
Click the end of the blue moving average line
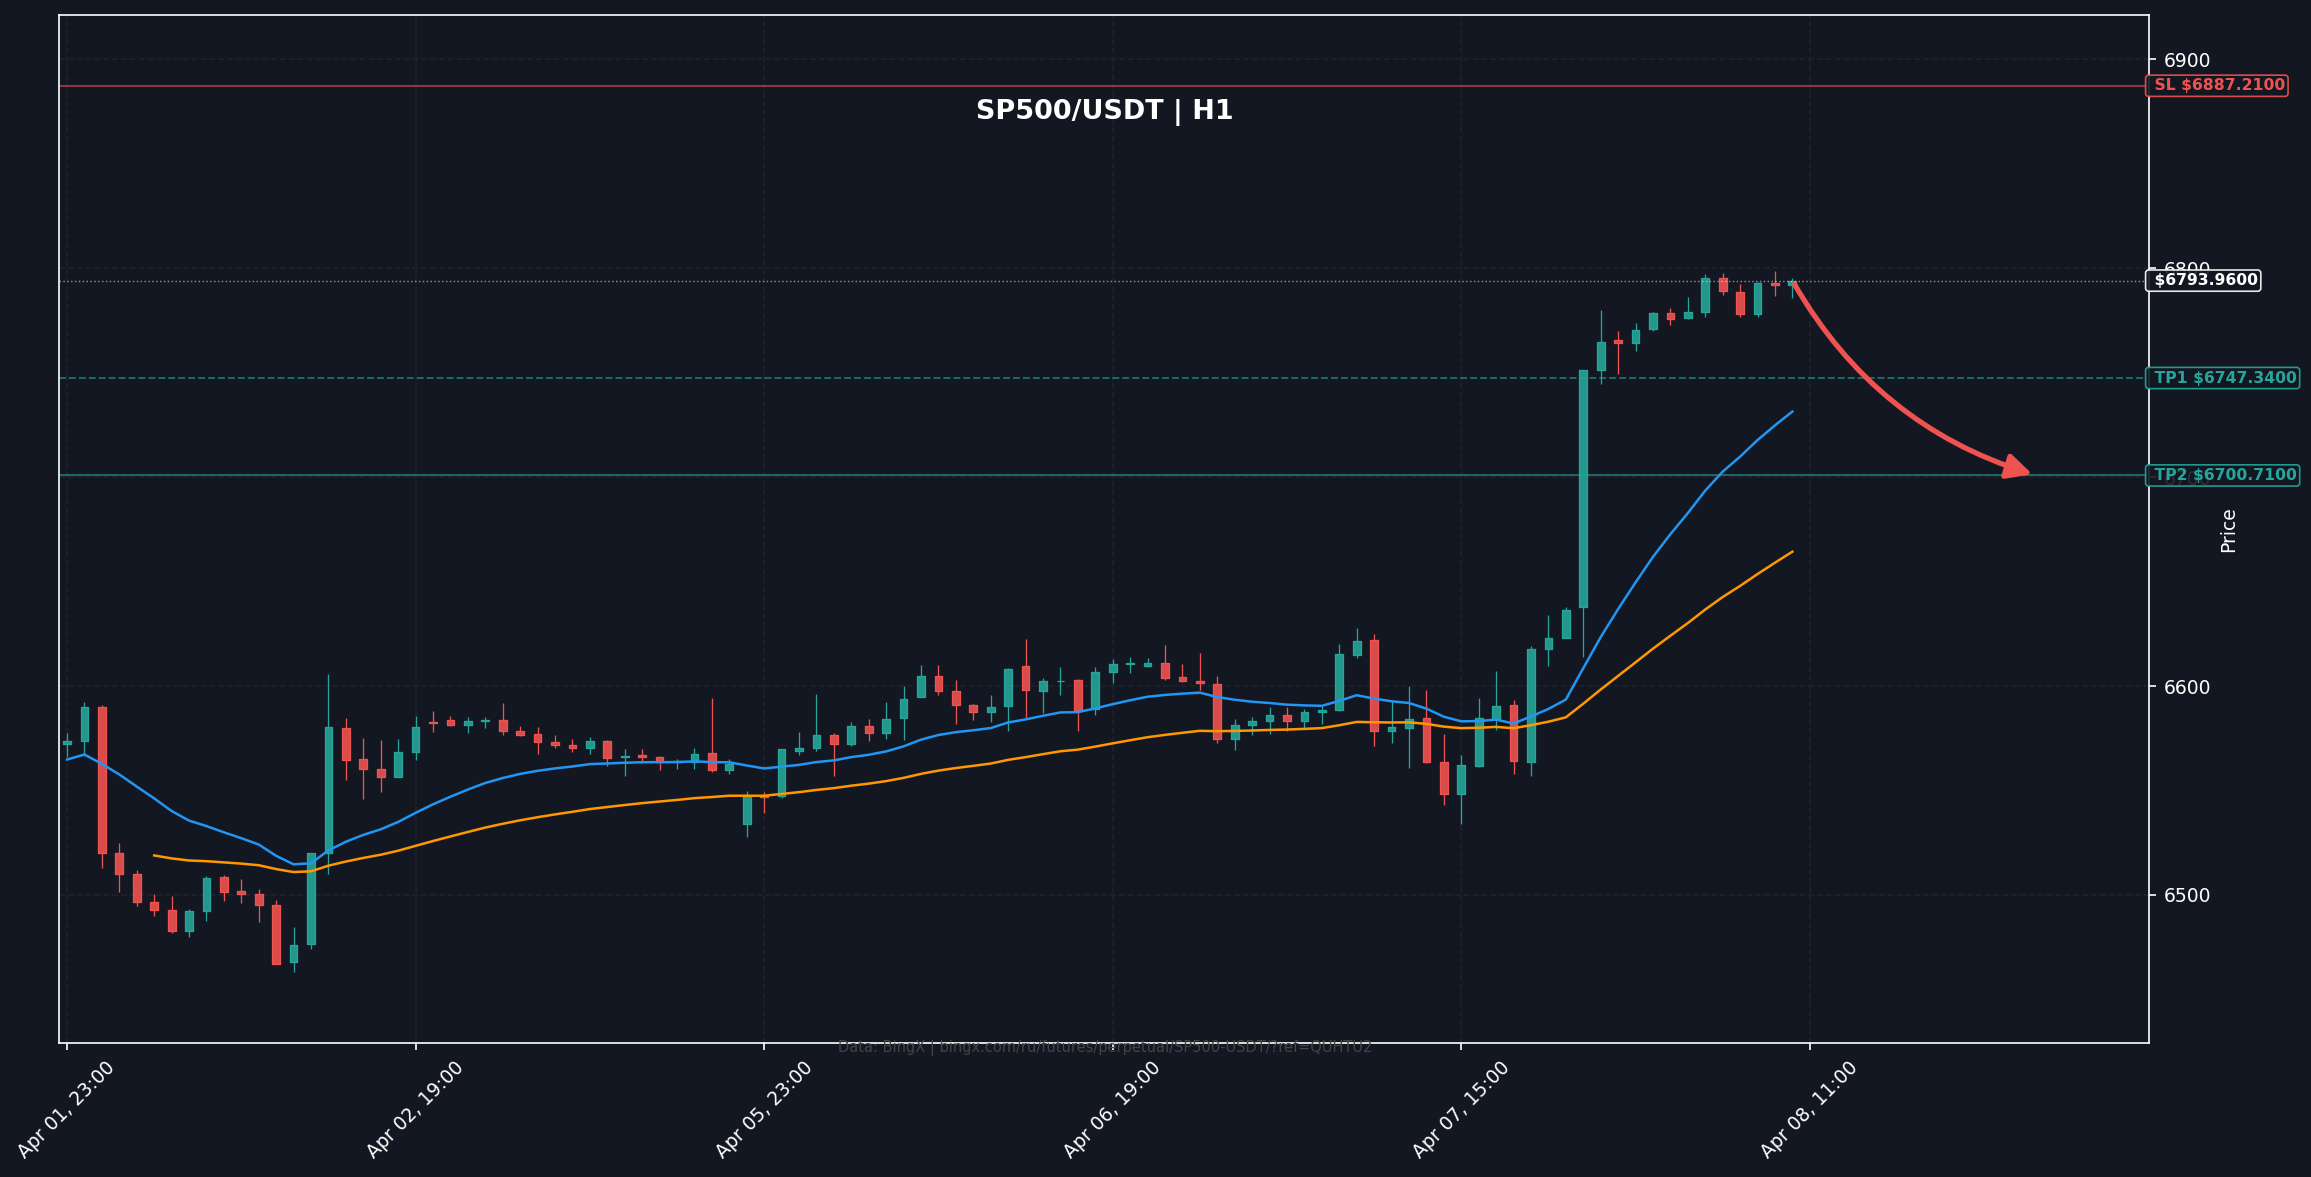(x=1791, y=412)
